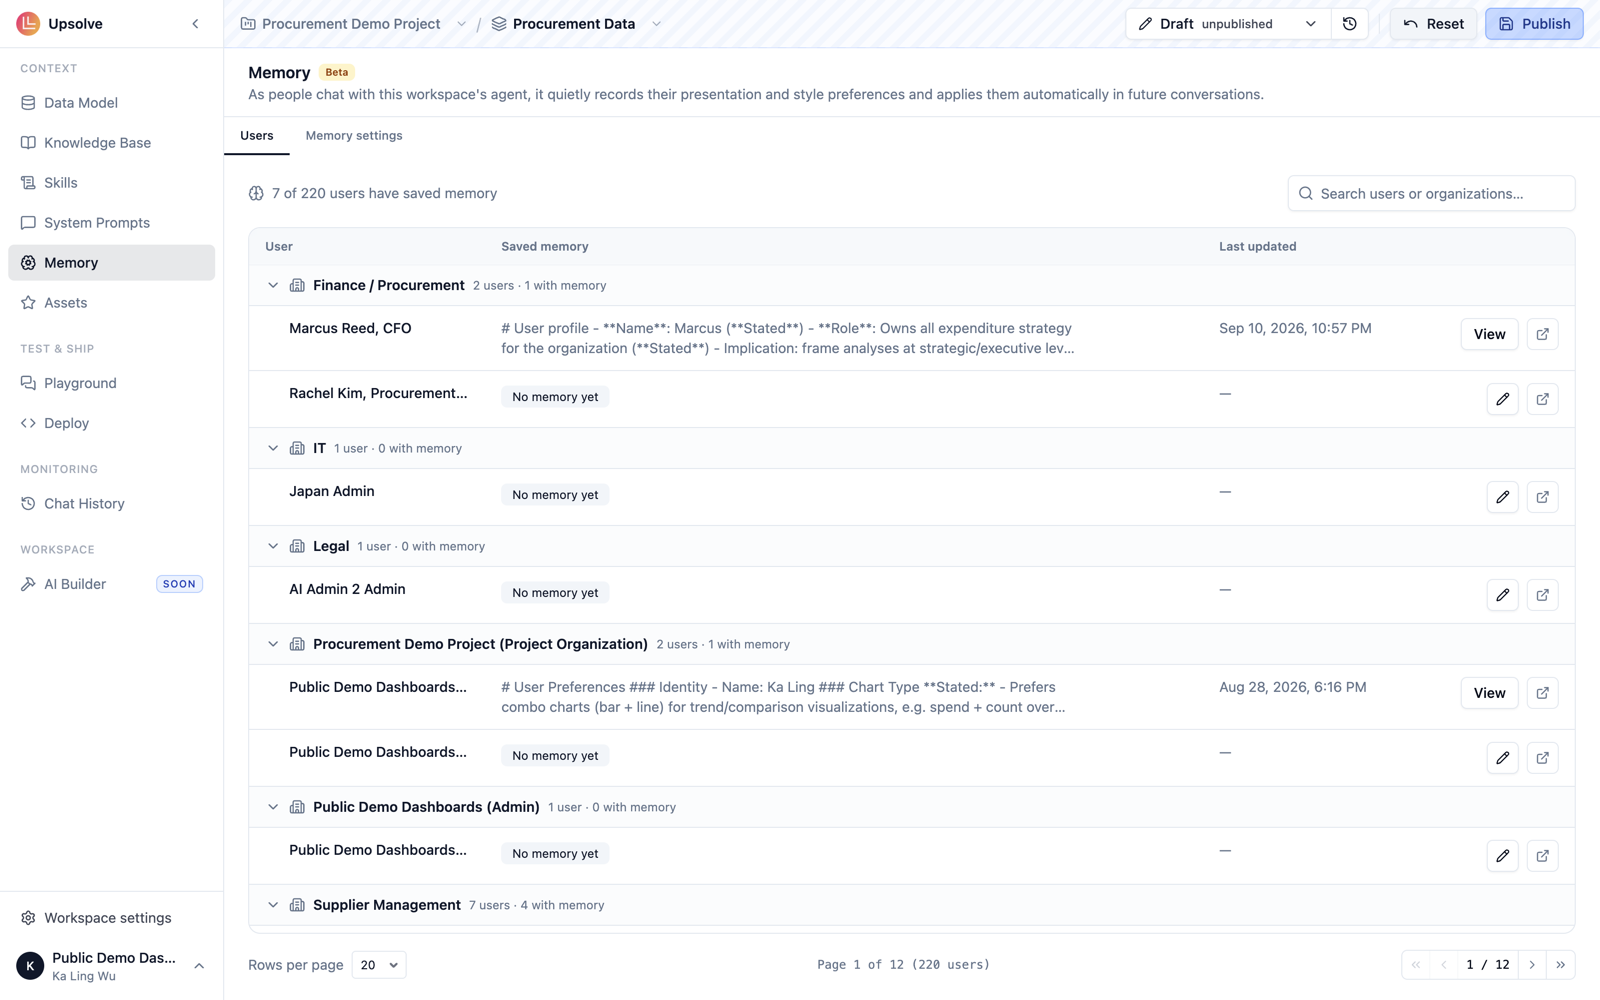Collapse Procurement Demo Project (Project Organization) group
The image size is (1600, 1000).
[x=273, y=645]
